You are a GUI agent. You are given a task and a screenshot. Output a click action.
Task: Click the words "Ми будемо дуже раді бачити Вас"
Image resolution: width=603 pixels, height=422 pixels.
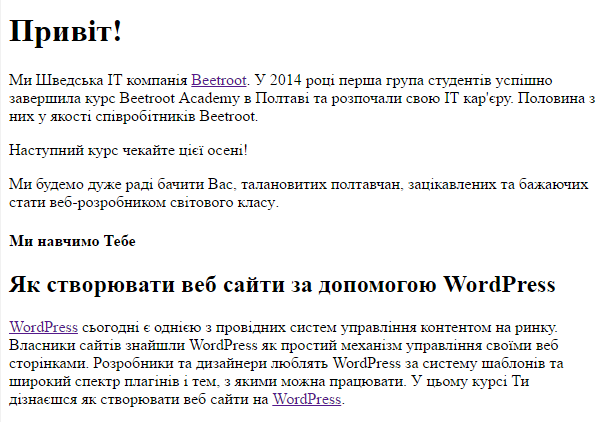point(121,184)
